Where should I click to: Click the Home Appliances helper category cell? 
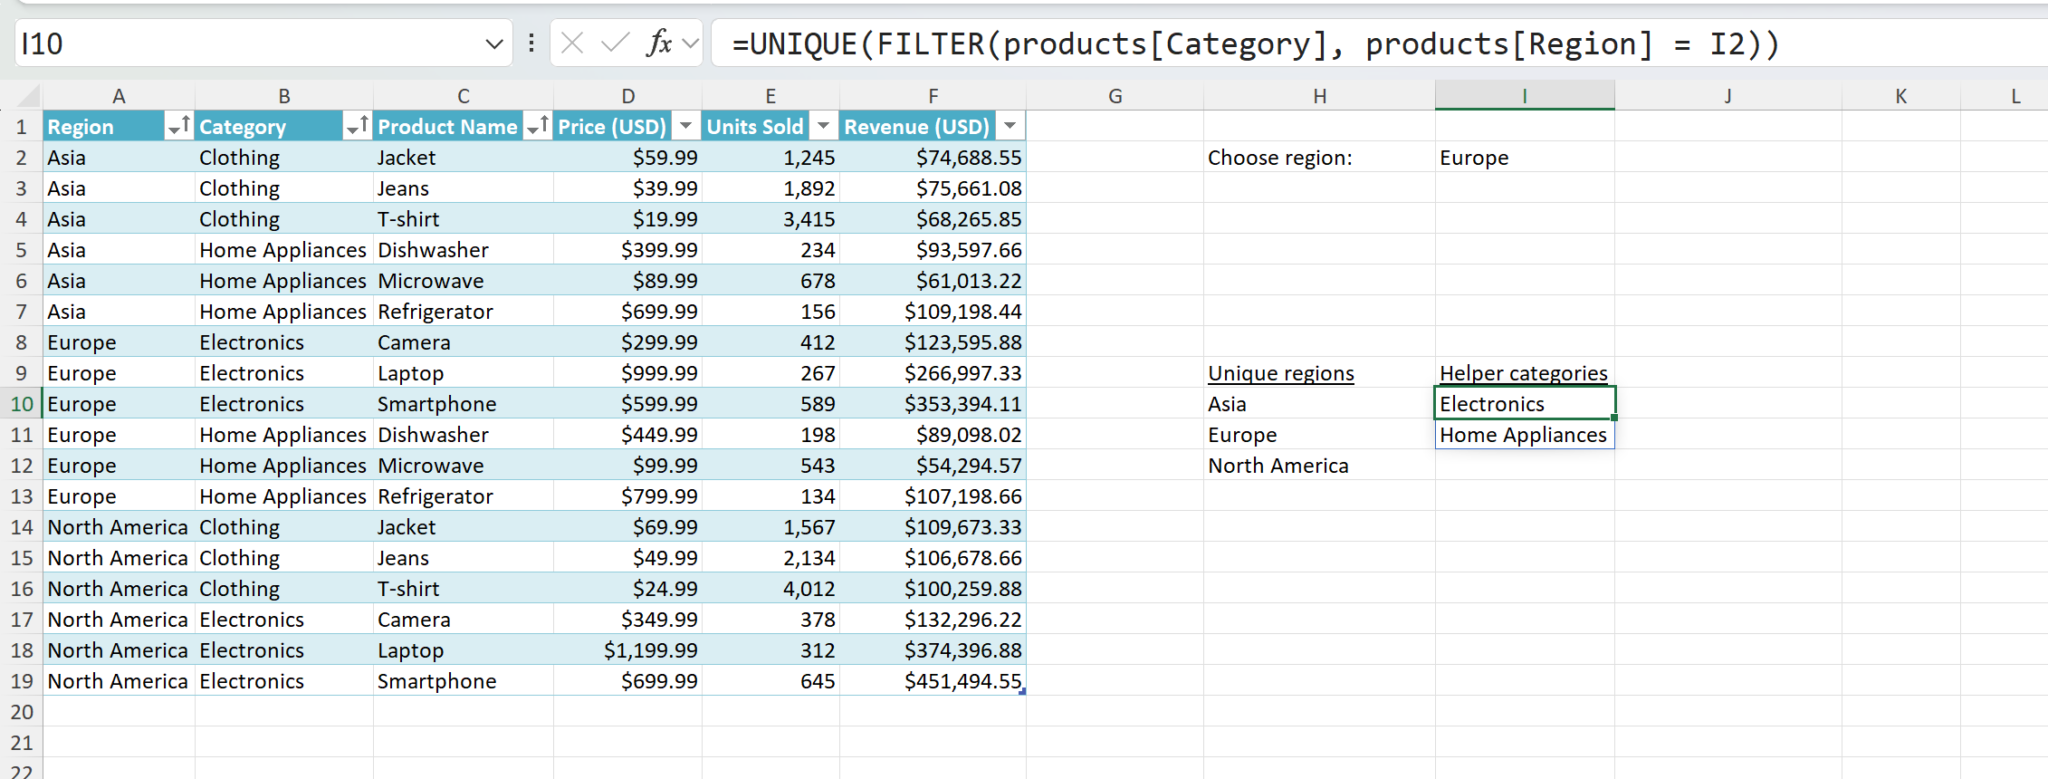click(x=1523, y=435)
